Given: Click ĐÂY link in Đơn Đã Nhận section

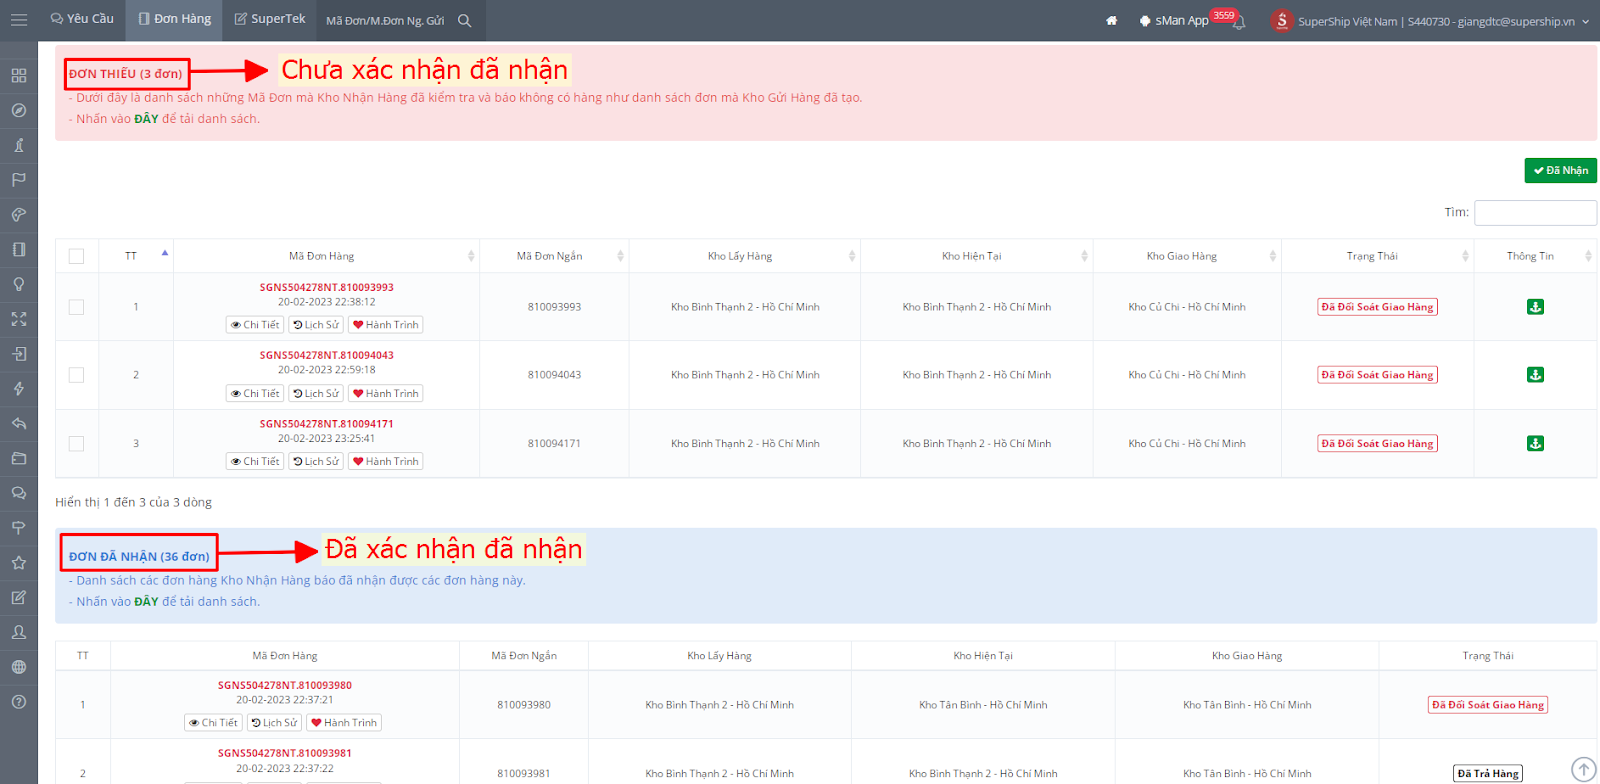Looking at the screenshot, I should pos(146,602).
